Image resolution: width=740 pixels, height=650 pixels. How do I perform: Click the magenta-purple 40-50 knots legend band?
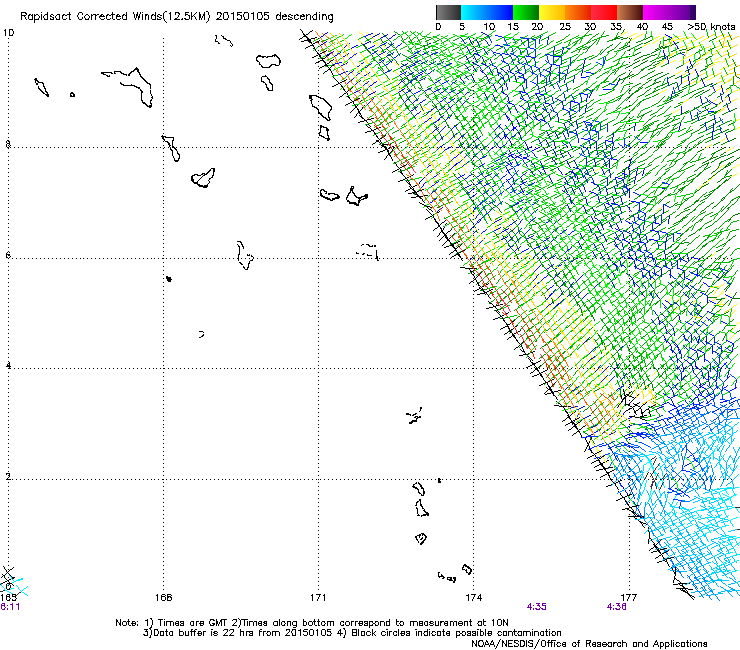click(669, 12)
